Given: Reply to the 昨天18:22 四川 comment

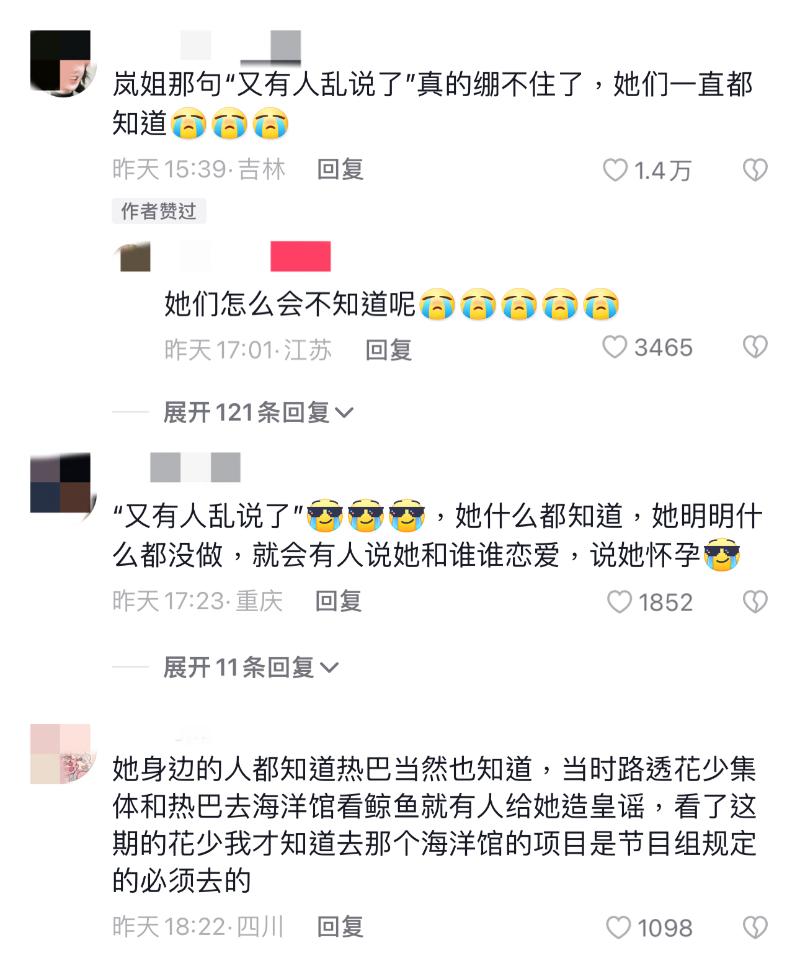Looking at the screenshot, I should [x=341, y=926].
